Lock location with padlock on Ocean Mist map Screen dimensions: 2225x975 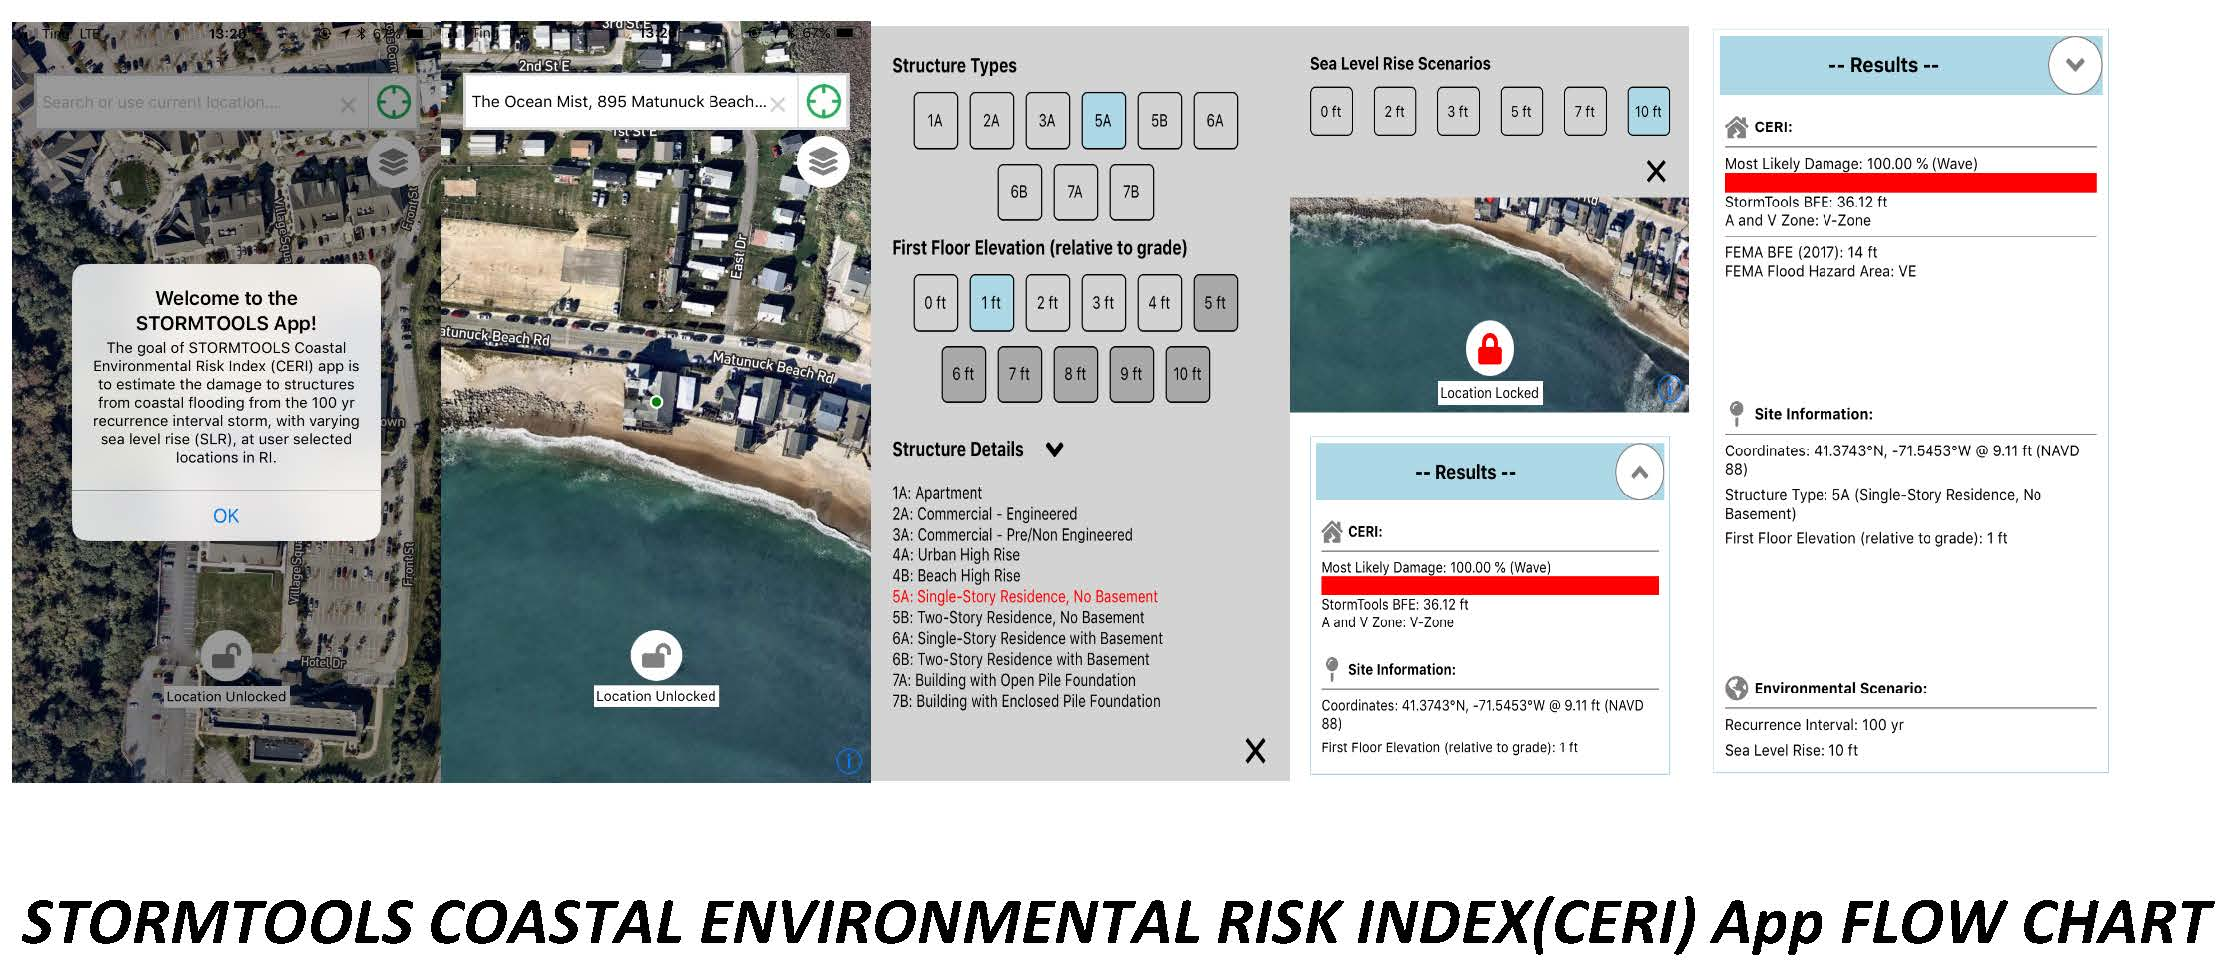(656, 656)
